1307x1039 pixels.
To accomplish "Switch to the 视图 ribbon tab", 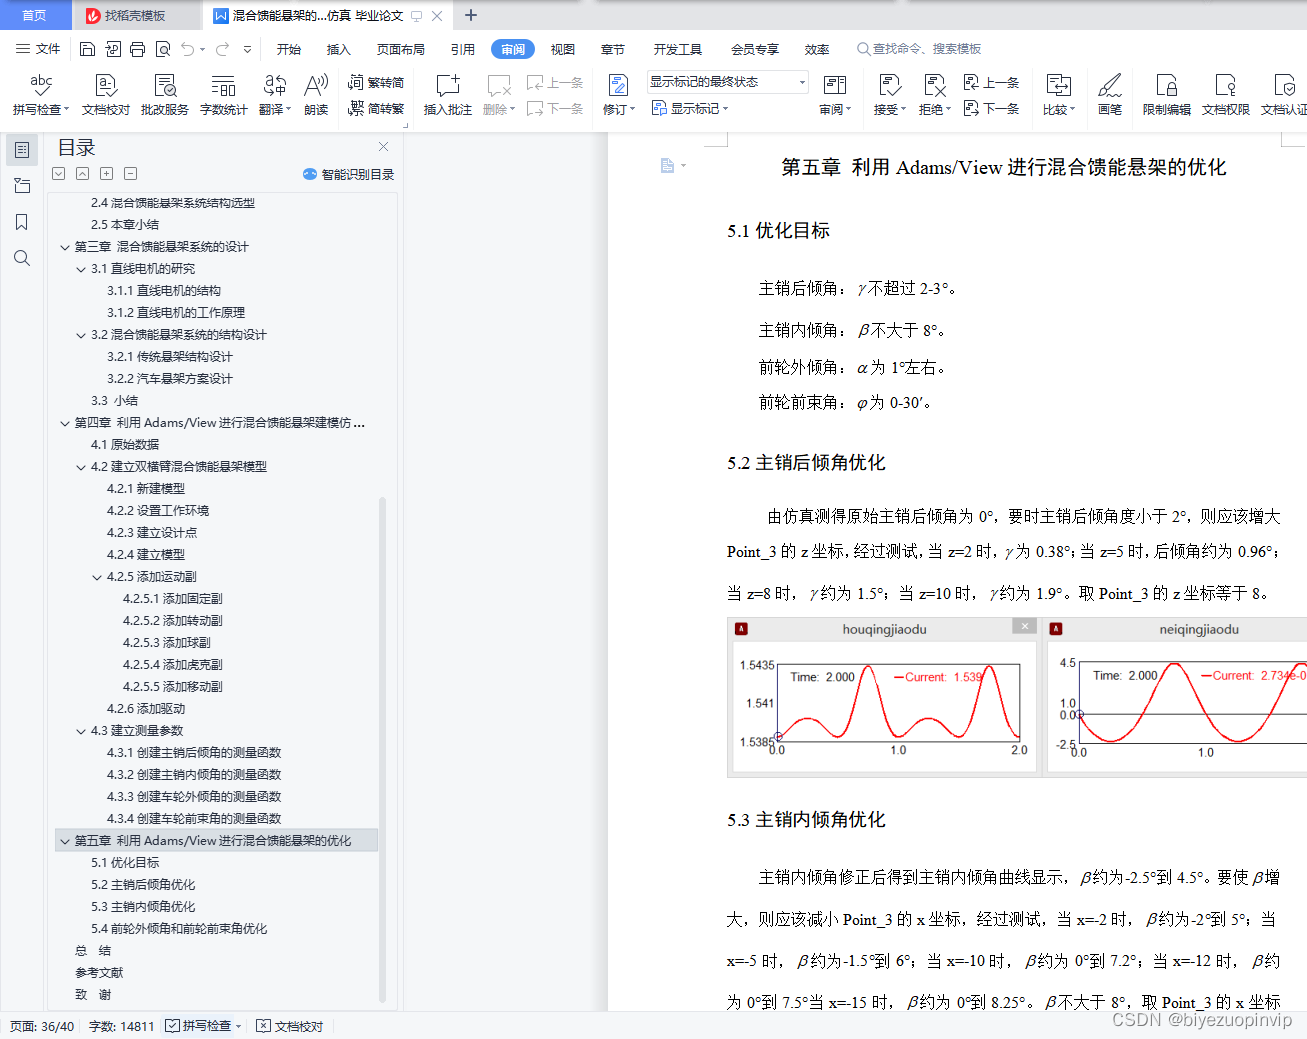I will [x=563, y=49].
